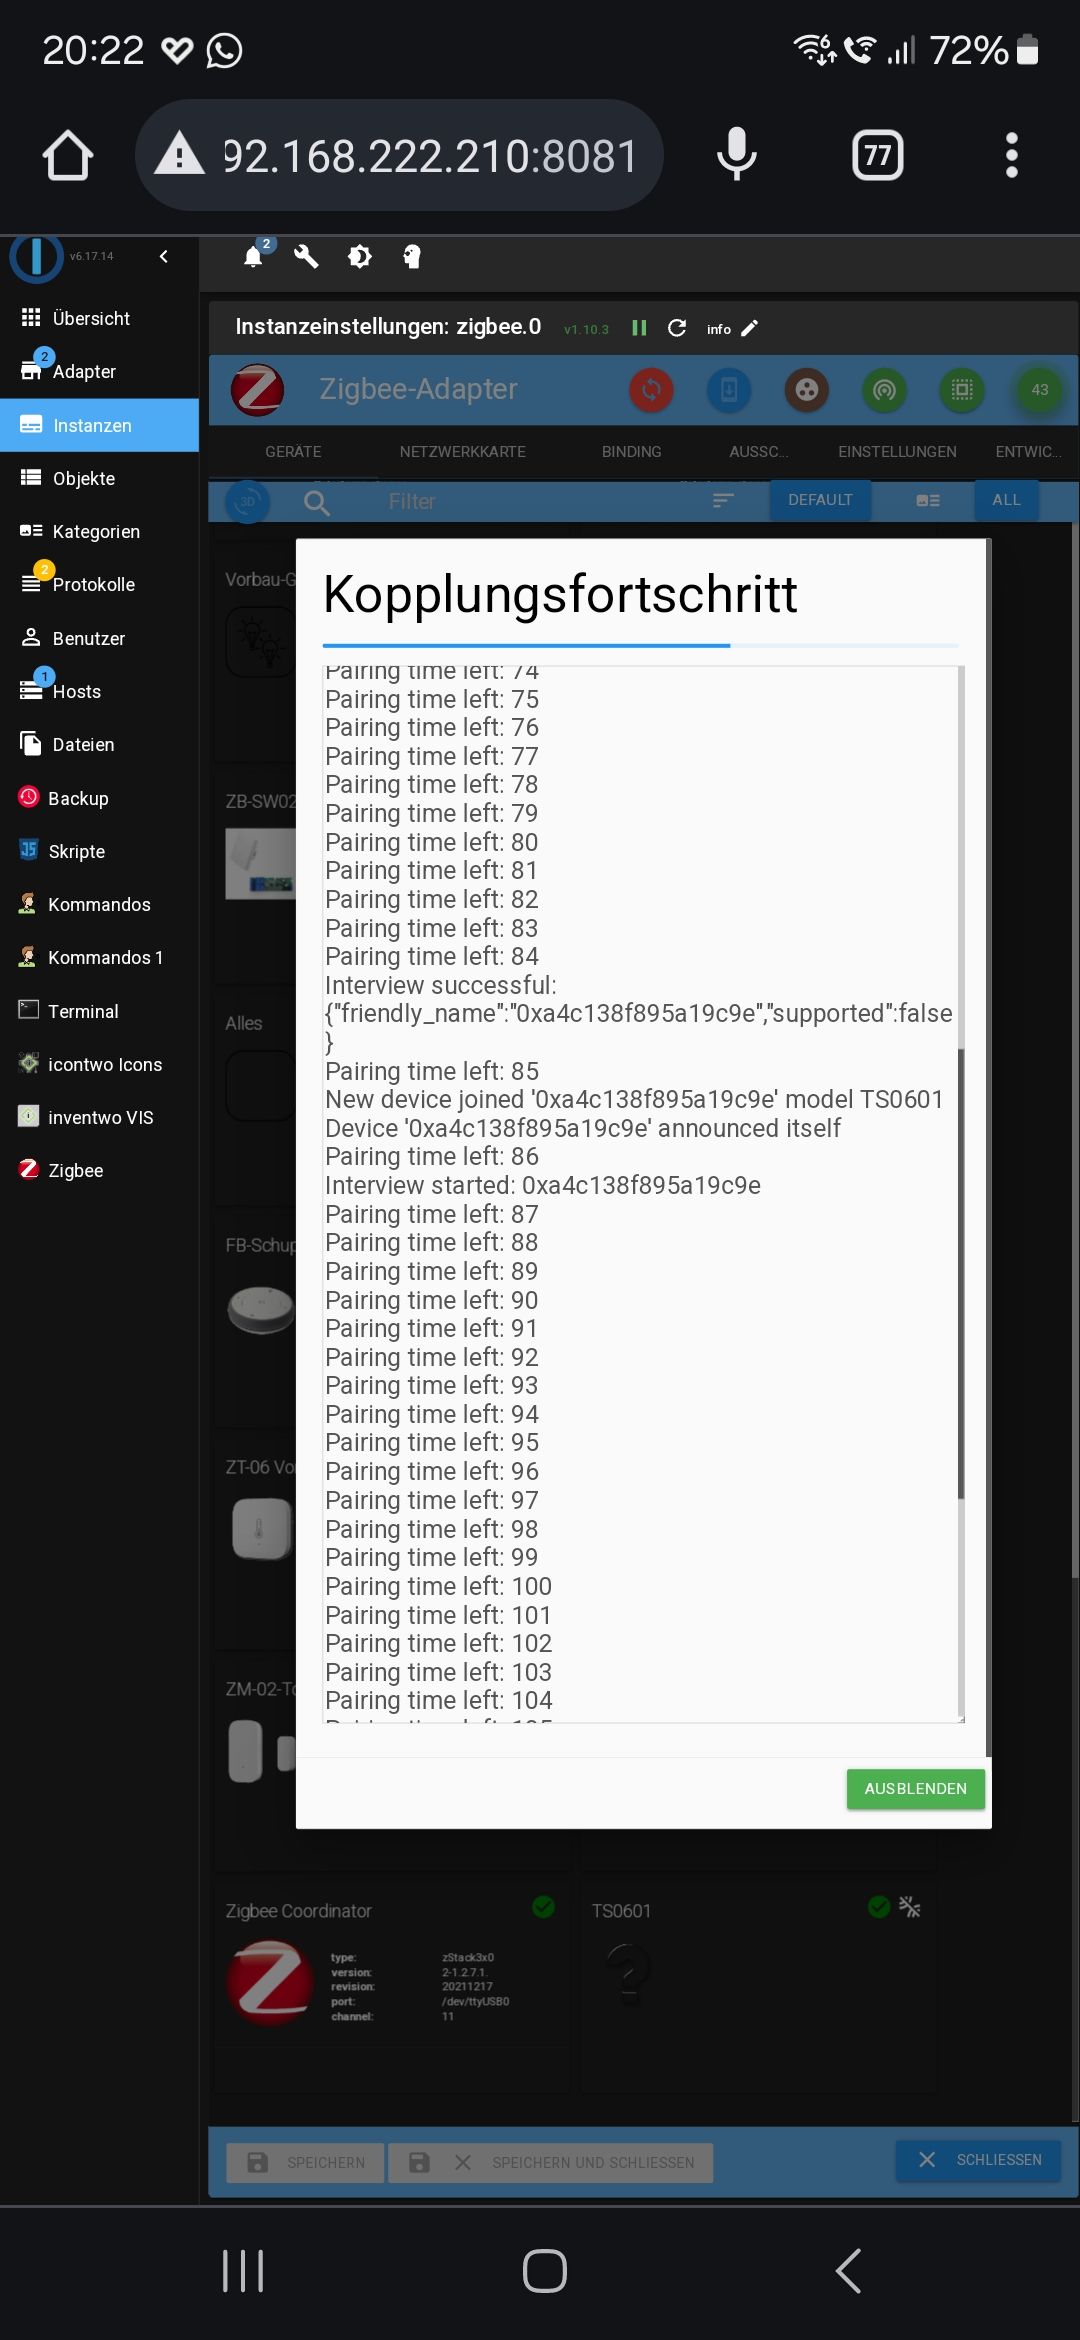
Task: Select Instanzen in the sidebar
Action: coord(100,425)
